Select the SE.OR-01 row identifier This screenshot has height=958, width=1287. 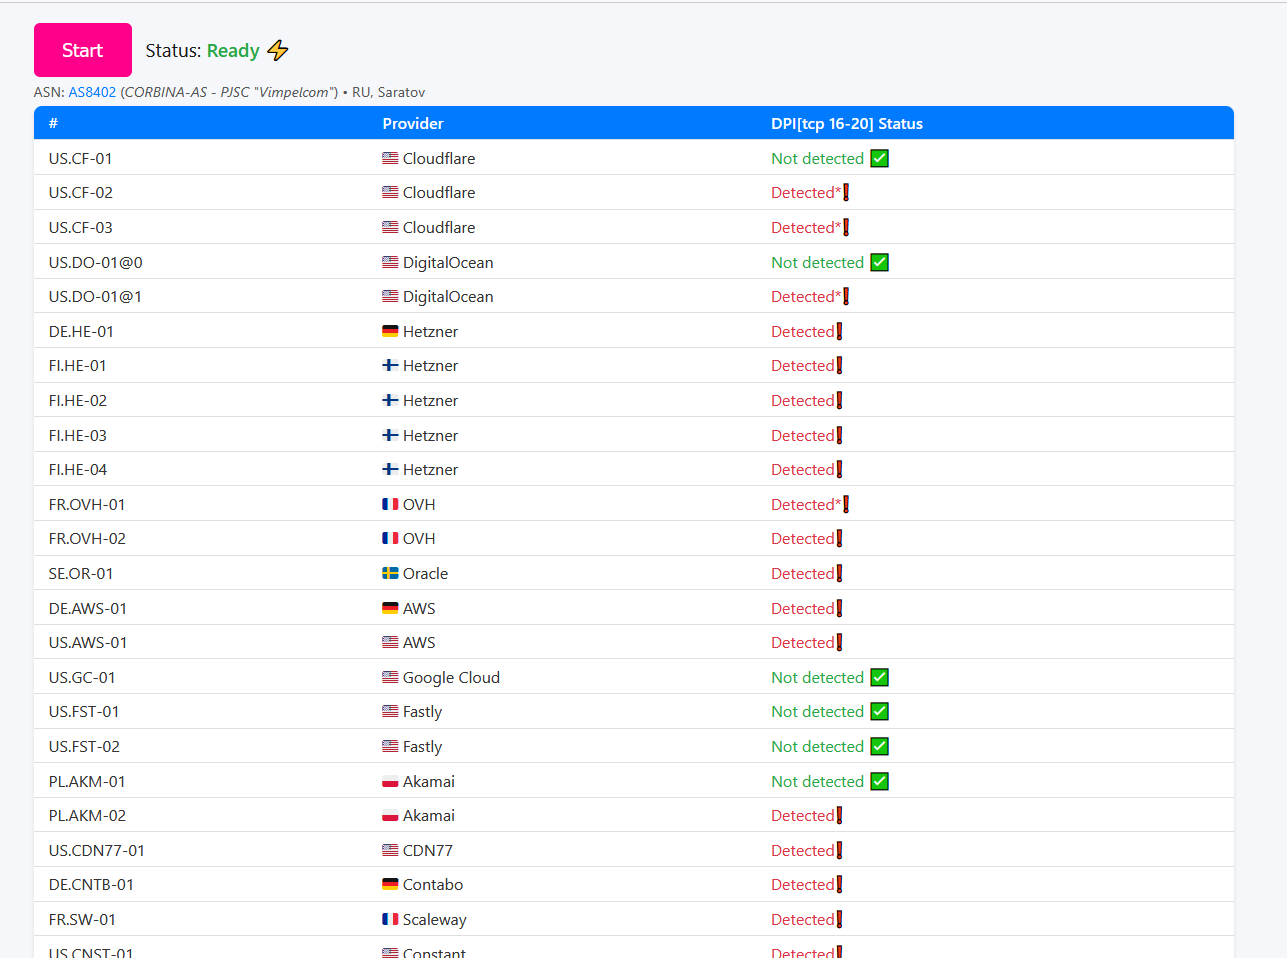[81, 573]
